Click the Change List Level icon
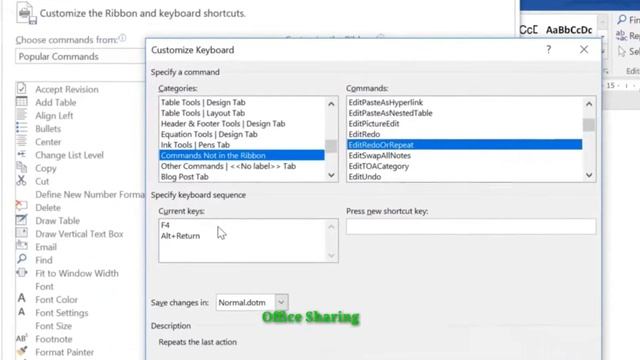Screen dimensions: 640x360 (22, 154)
